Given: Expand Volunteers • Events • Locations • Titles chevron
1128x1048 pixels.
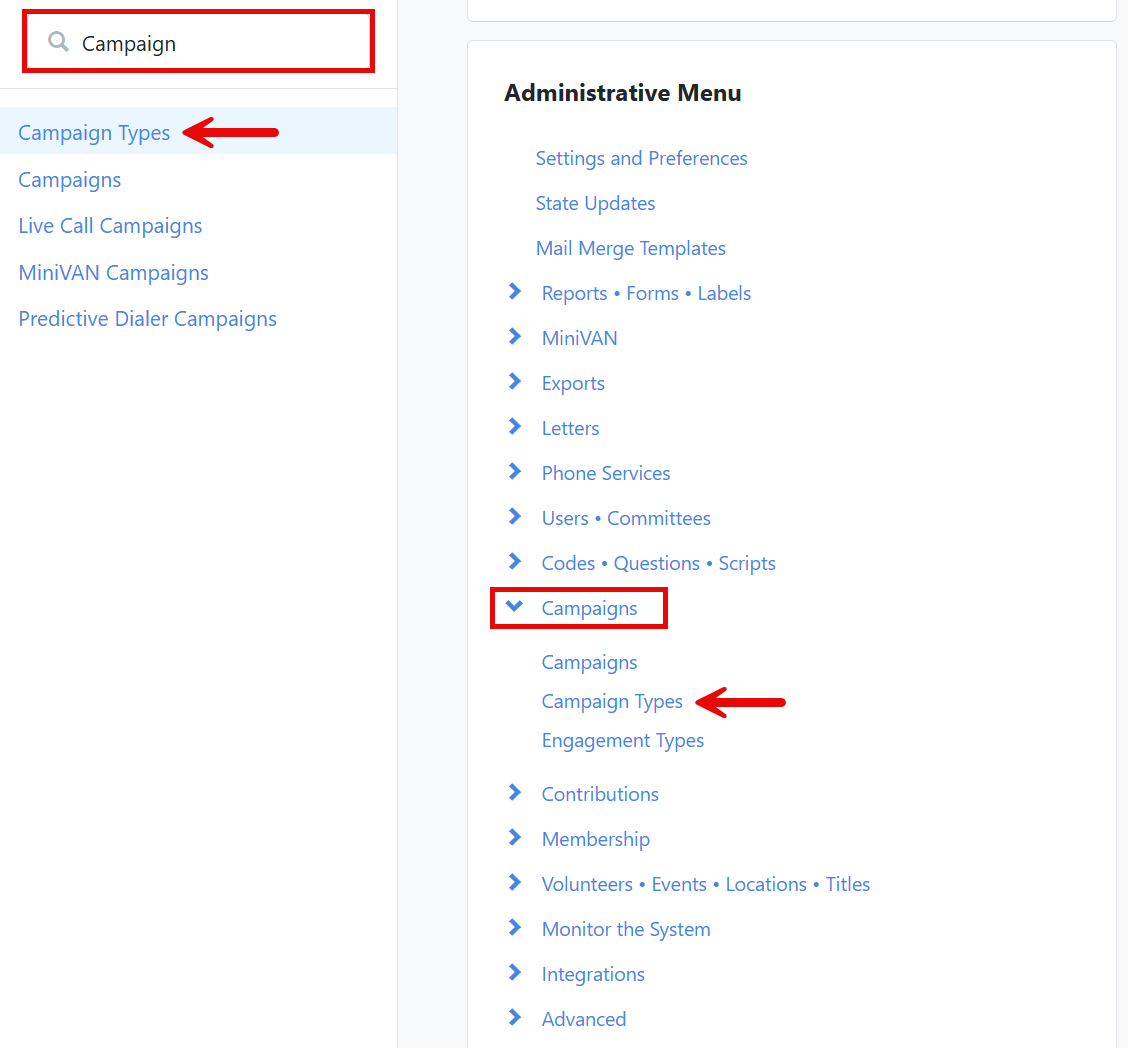Looking at the screenshot, I should [x=514, y=882].
